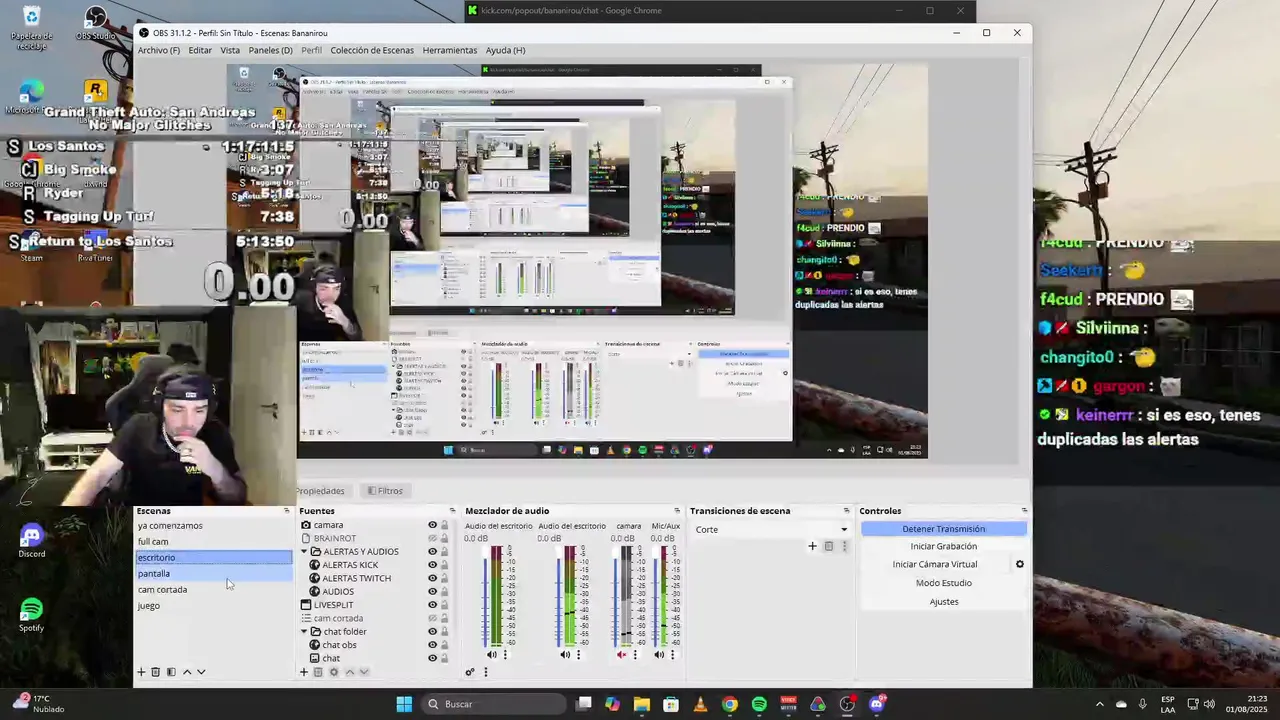Collapse the ALERTAS Y AUDIOS group
Screen dimensions: 1280x720
[304, 551]
